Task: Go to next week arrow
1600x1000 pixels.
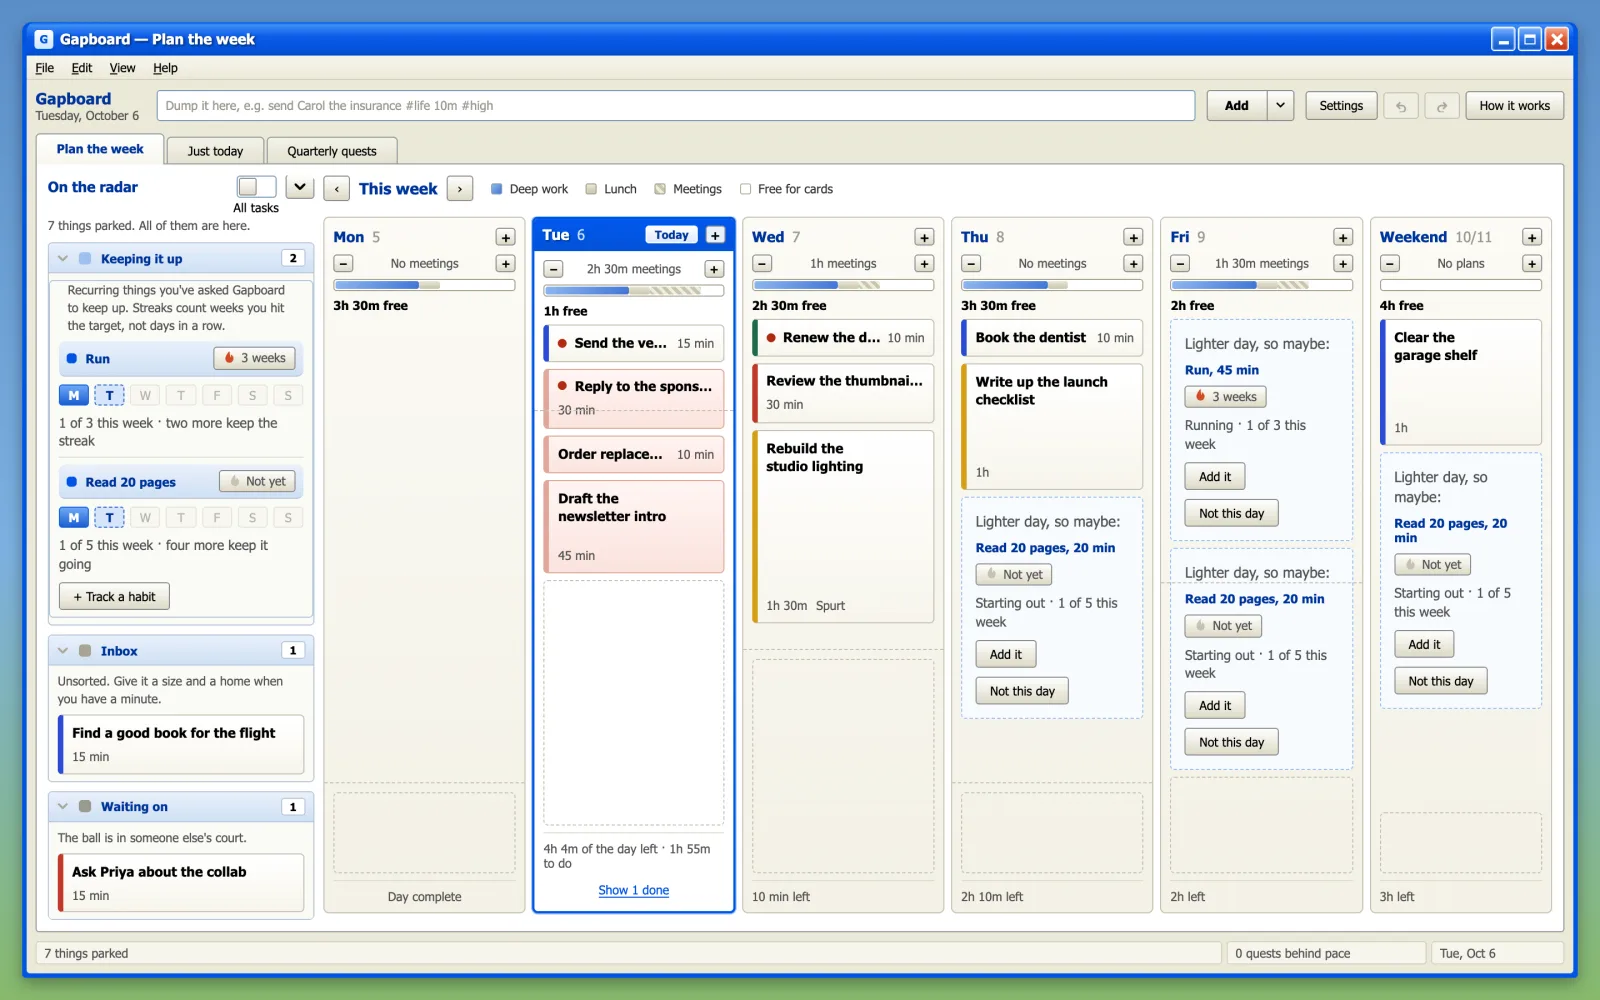Action: [460, 189]
